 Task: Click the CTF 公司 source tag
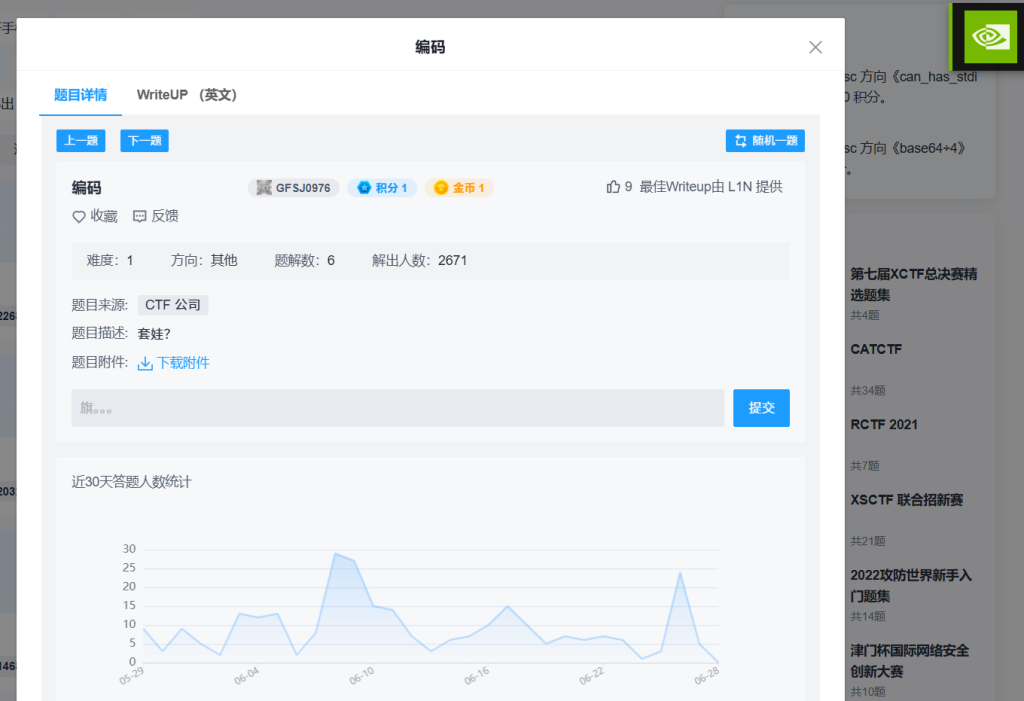[173, 305]
